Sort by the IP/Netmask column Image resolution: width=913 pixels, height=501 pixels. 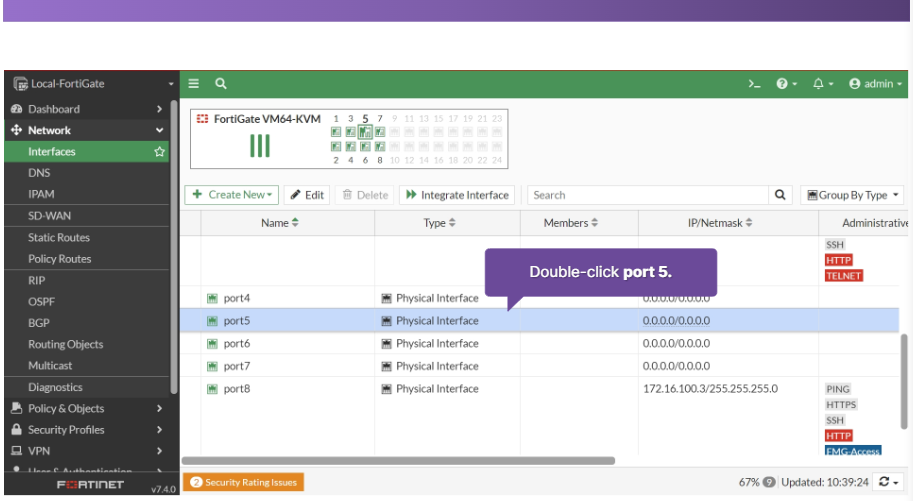click(720, 223)
